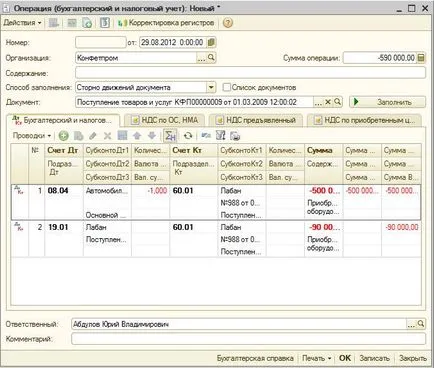This screenshot has width=434, height=368.
Task: Select debit account 08.04 cell
Action: (64, 191)
